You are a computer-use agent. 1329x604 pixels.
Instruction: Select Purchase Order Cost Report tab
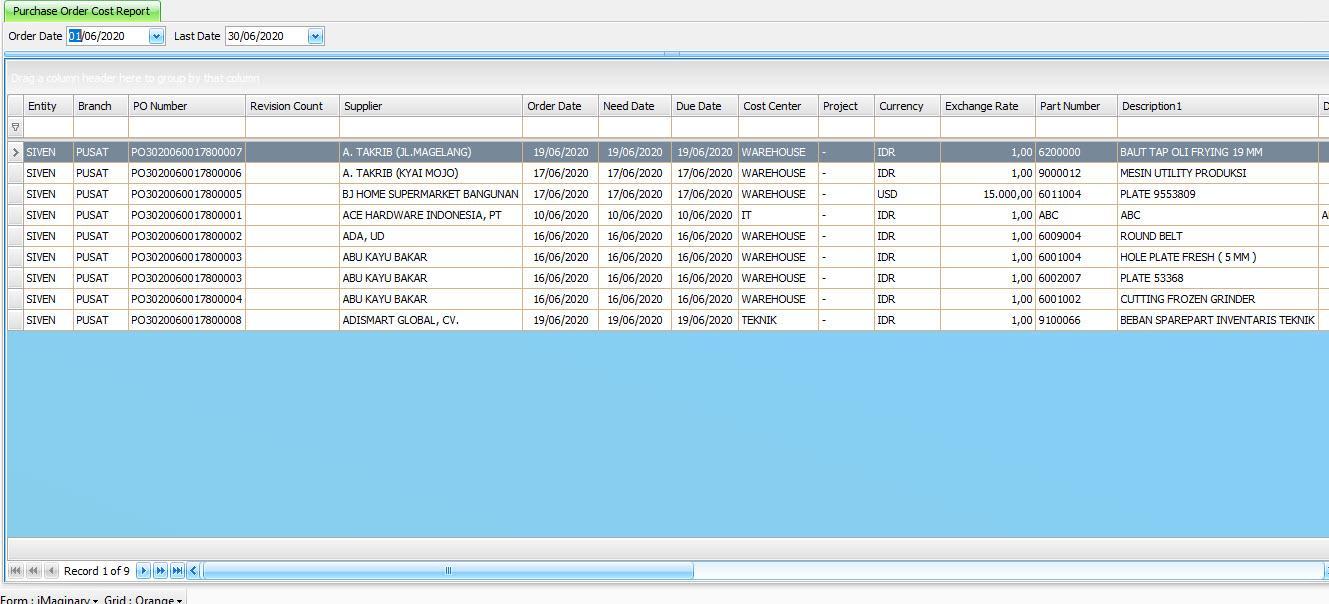[x=81, y=11]
